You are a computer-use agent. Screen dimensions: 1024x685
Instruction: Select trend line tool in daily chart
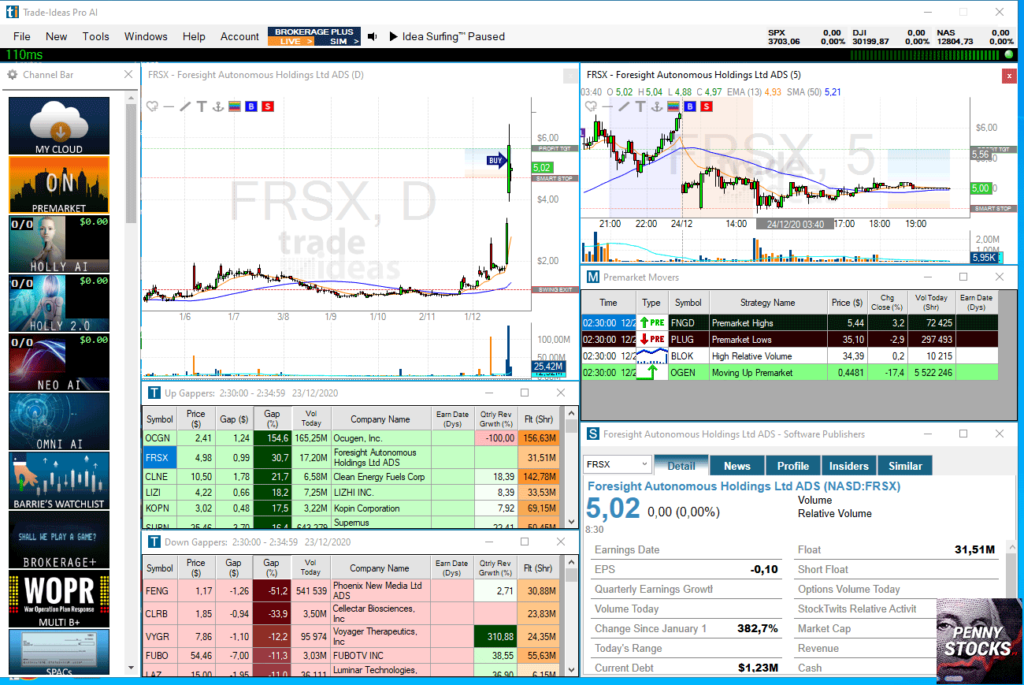185,106
